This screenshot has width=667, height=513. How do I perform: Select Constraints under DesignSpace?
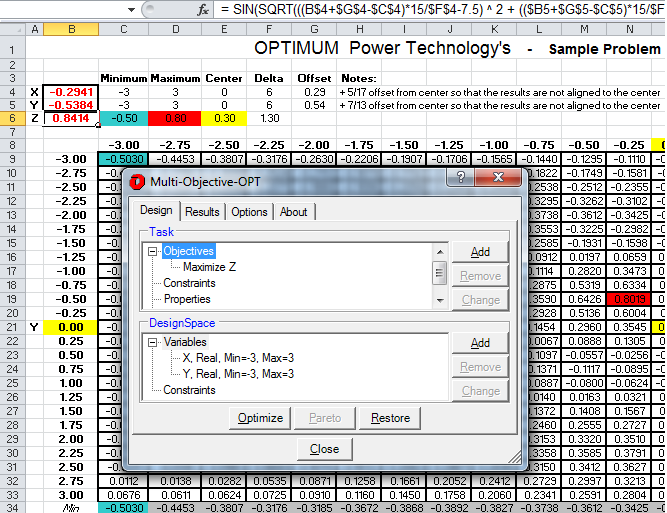[x=189, y=390]
